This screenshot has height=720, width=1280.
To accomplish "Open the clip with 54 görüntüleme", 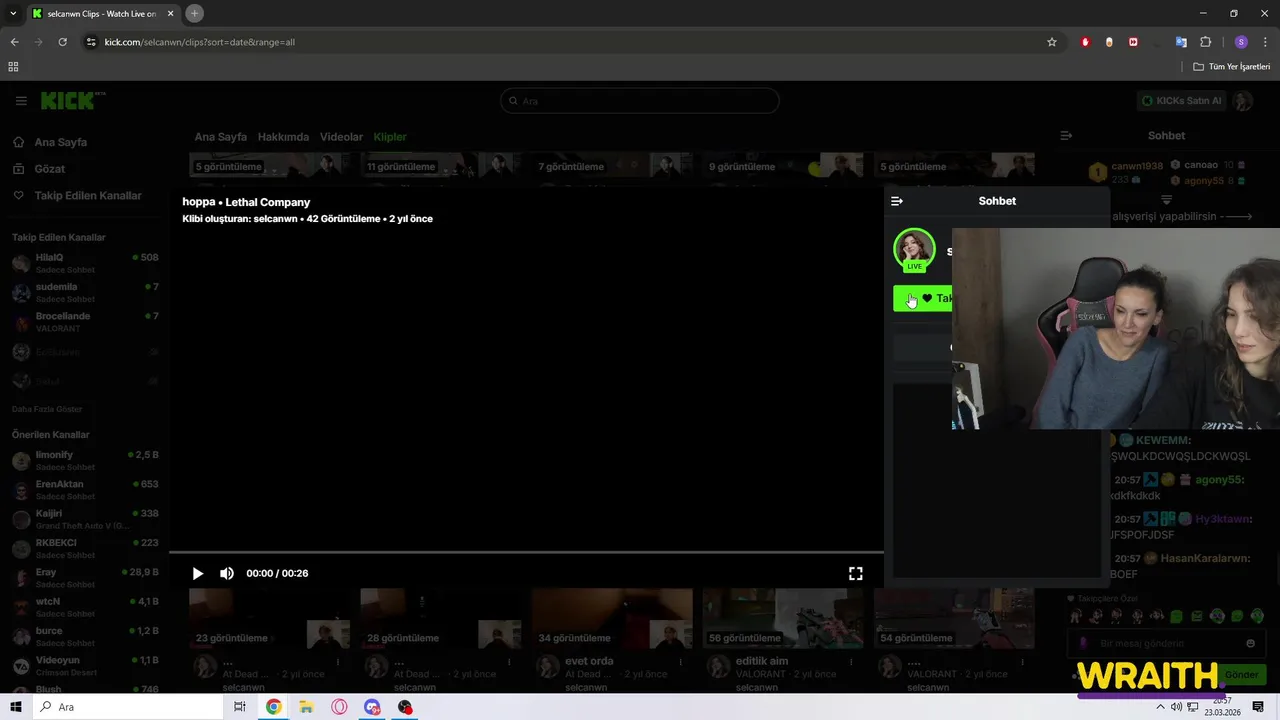I will [x=954, y=618].
